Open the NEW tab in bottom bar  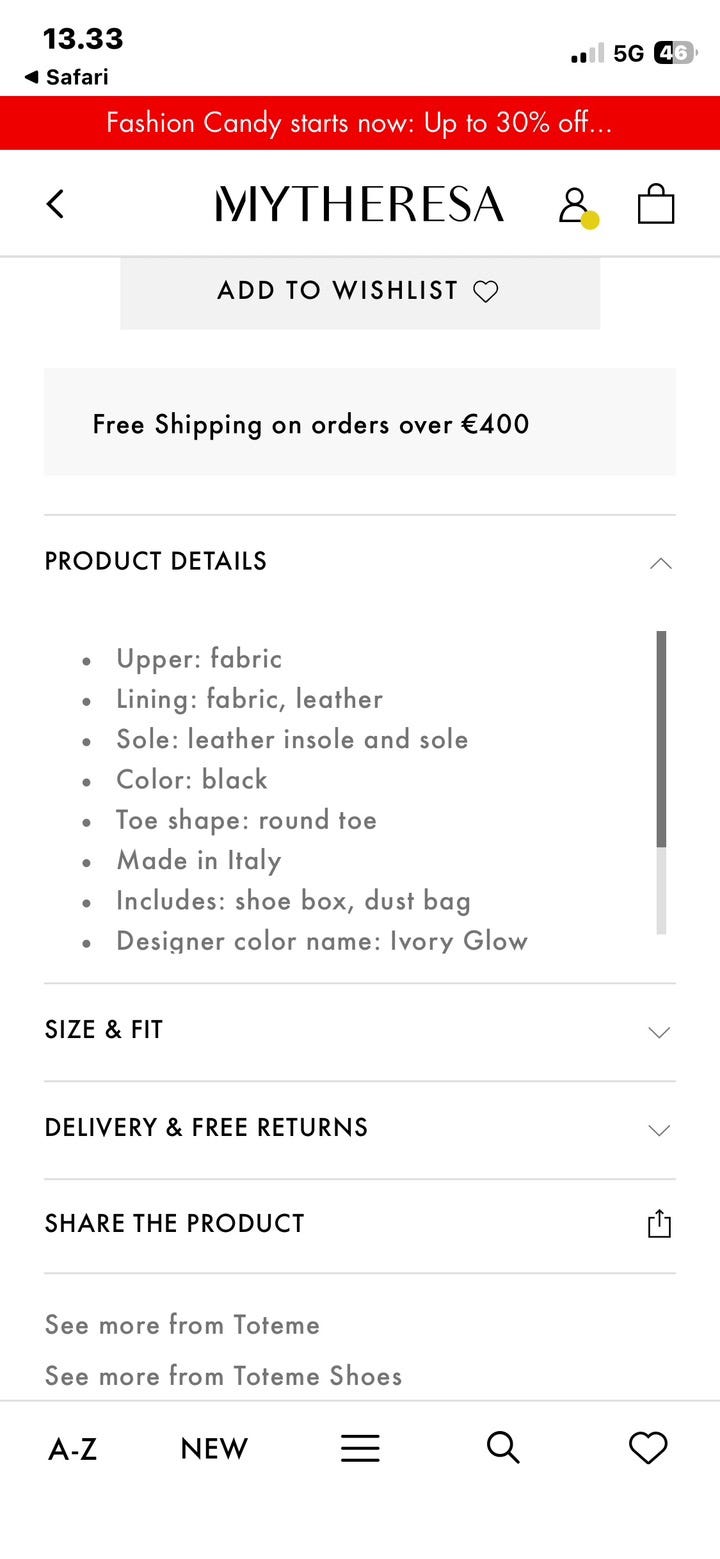[213, 1447]
